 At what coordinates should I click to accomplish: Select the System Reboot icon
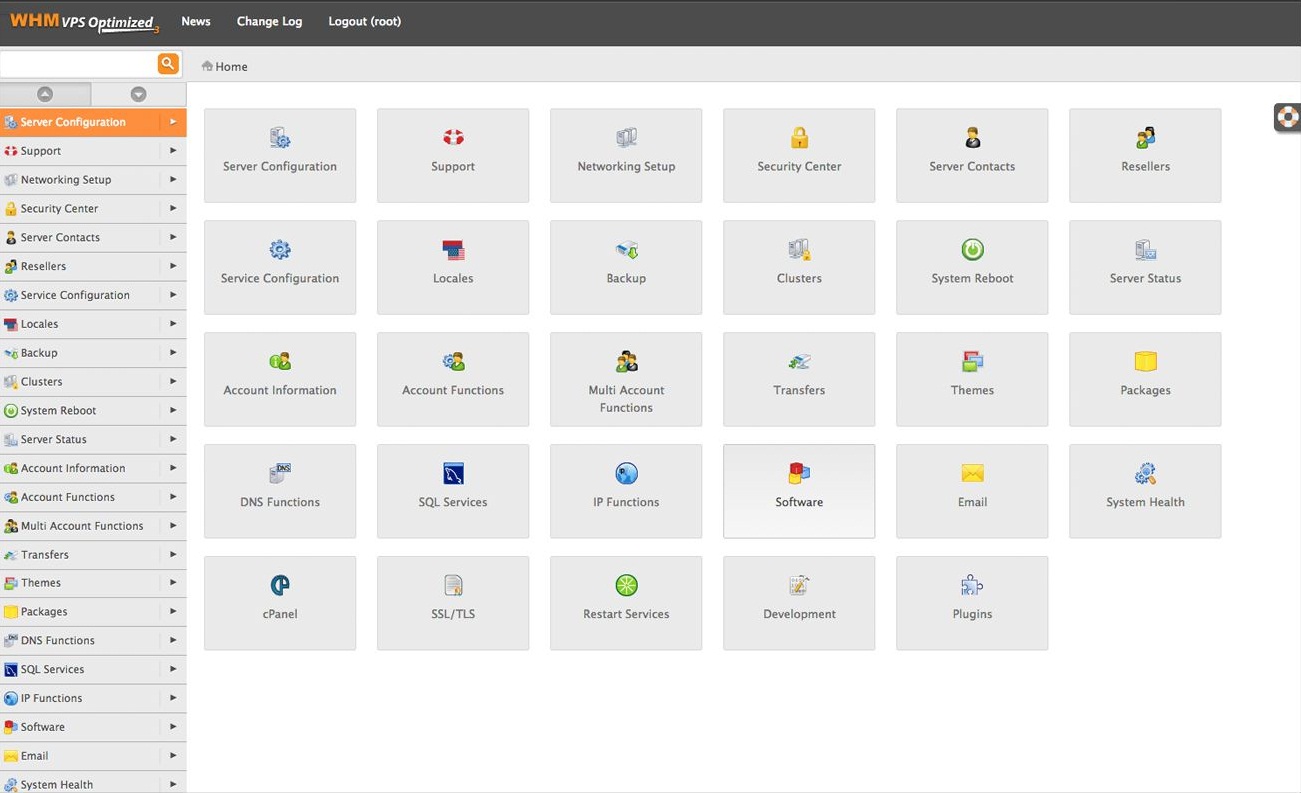[971, 267]
